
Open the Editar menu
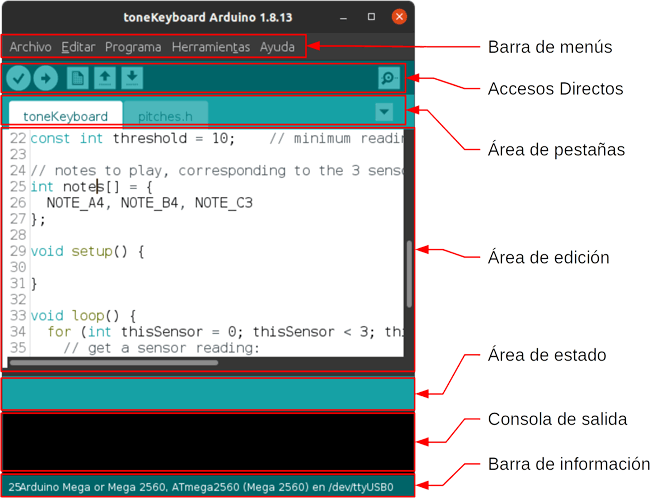tap(78, 47)
